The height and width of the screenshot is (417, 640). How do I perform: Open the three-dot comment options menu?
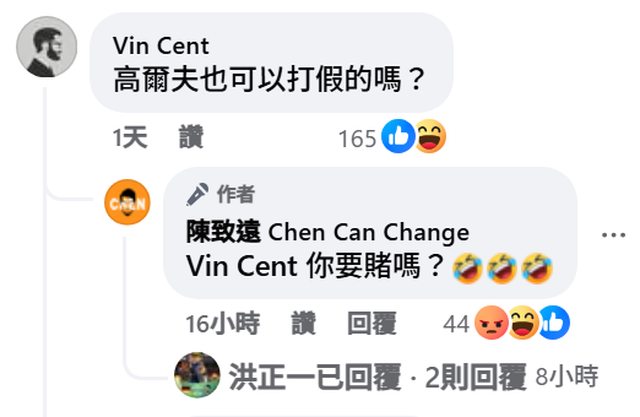point(613,235)
